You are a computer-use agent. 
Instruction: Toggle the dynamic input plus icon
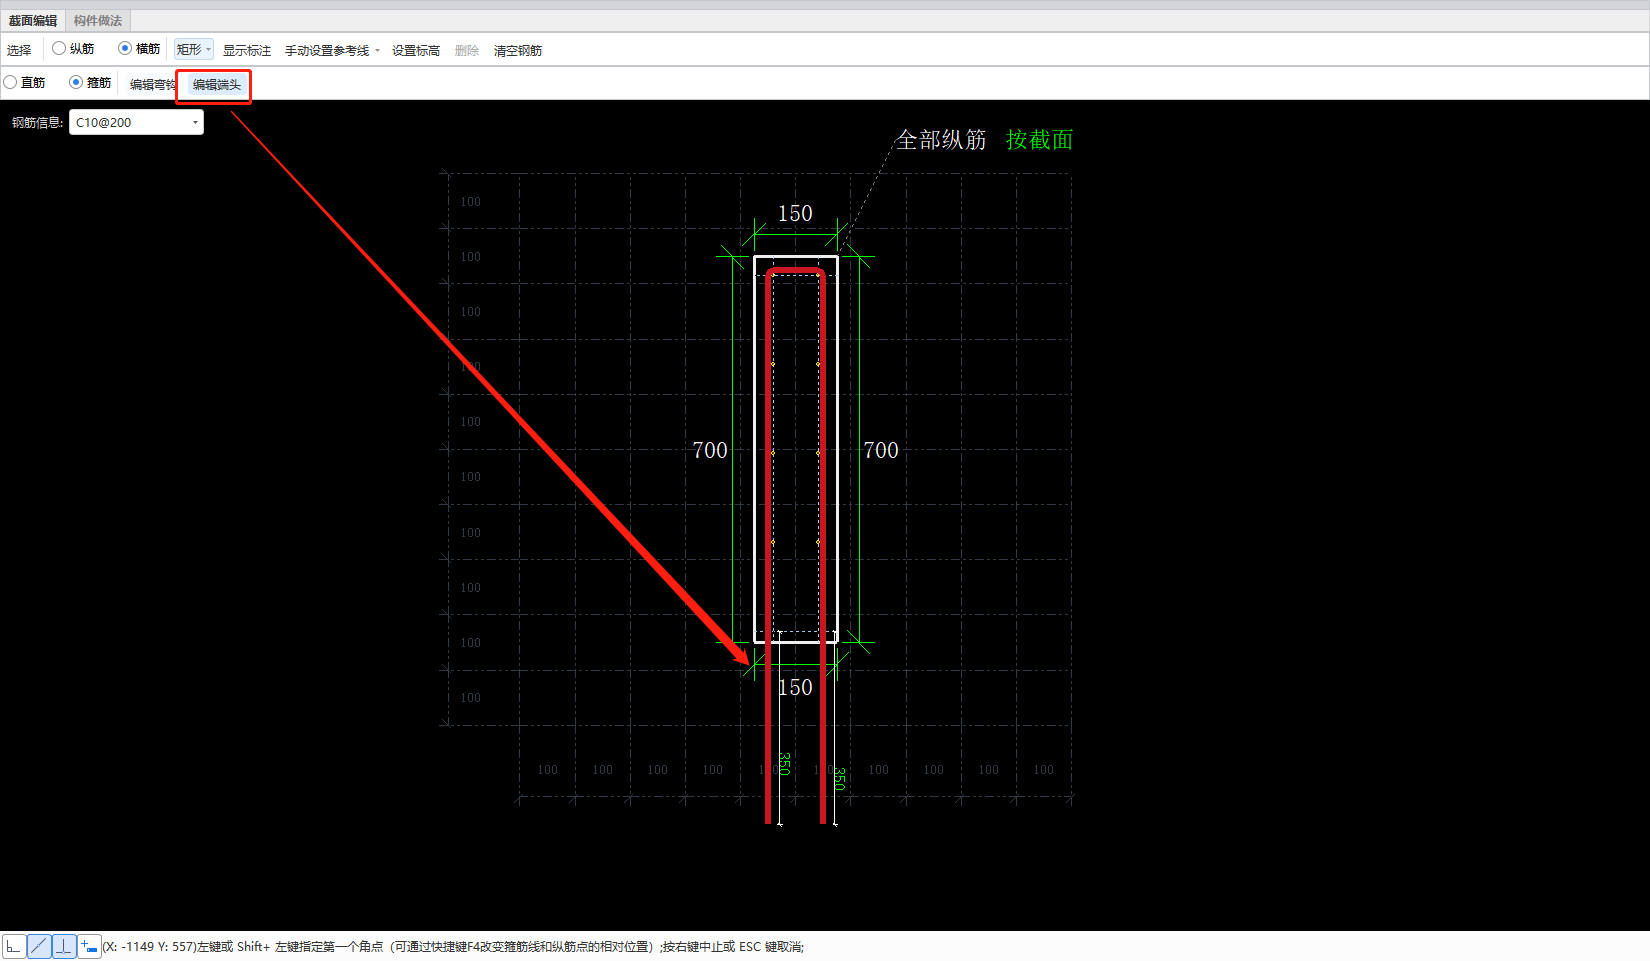89,946
